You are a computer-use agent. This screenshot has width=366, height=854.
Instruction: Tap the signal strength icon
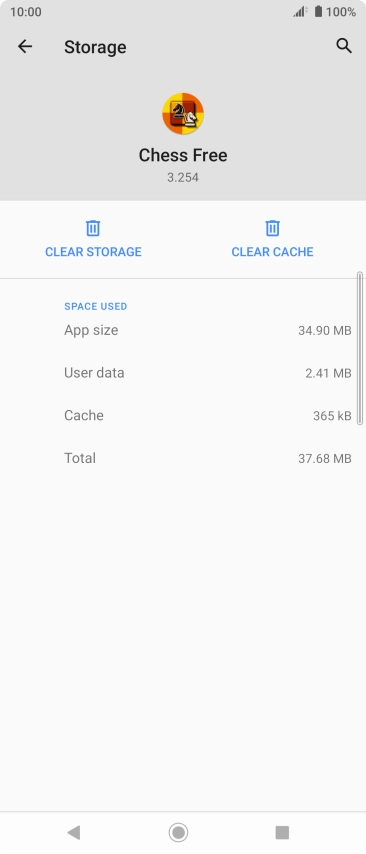tap(300, 11)
